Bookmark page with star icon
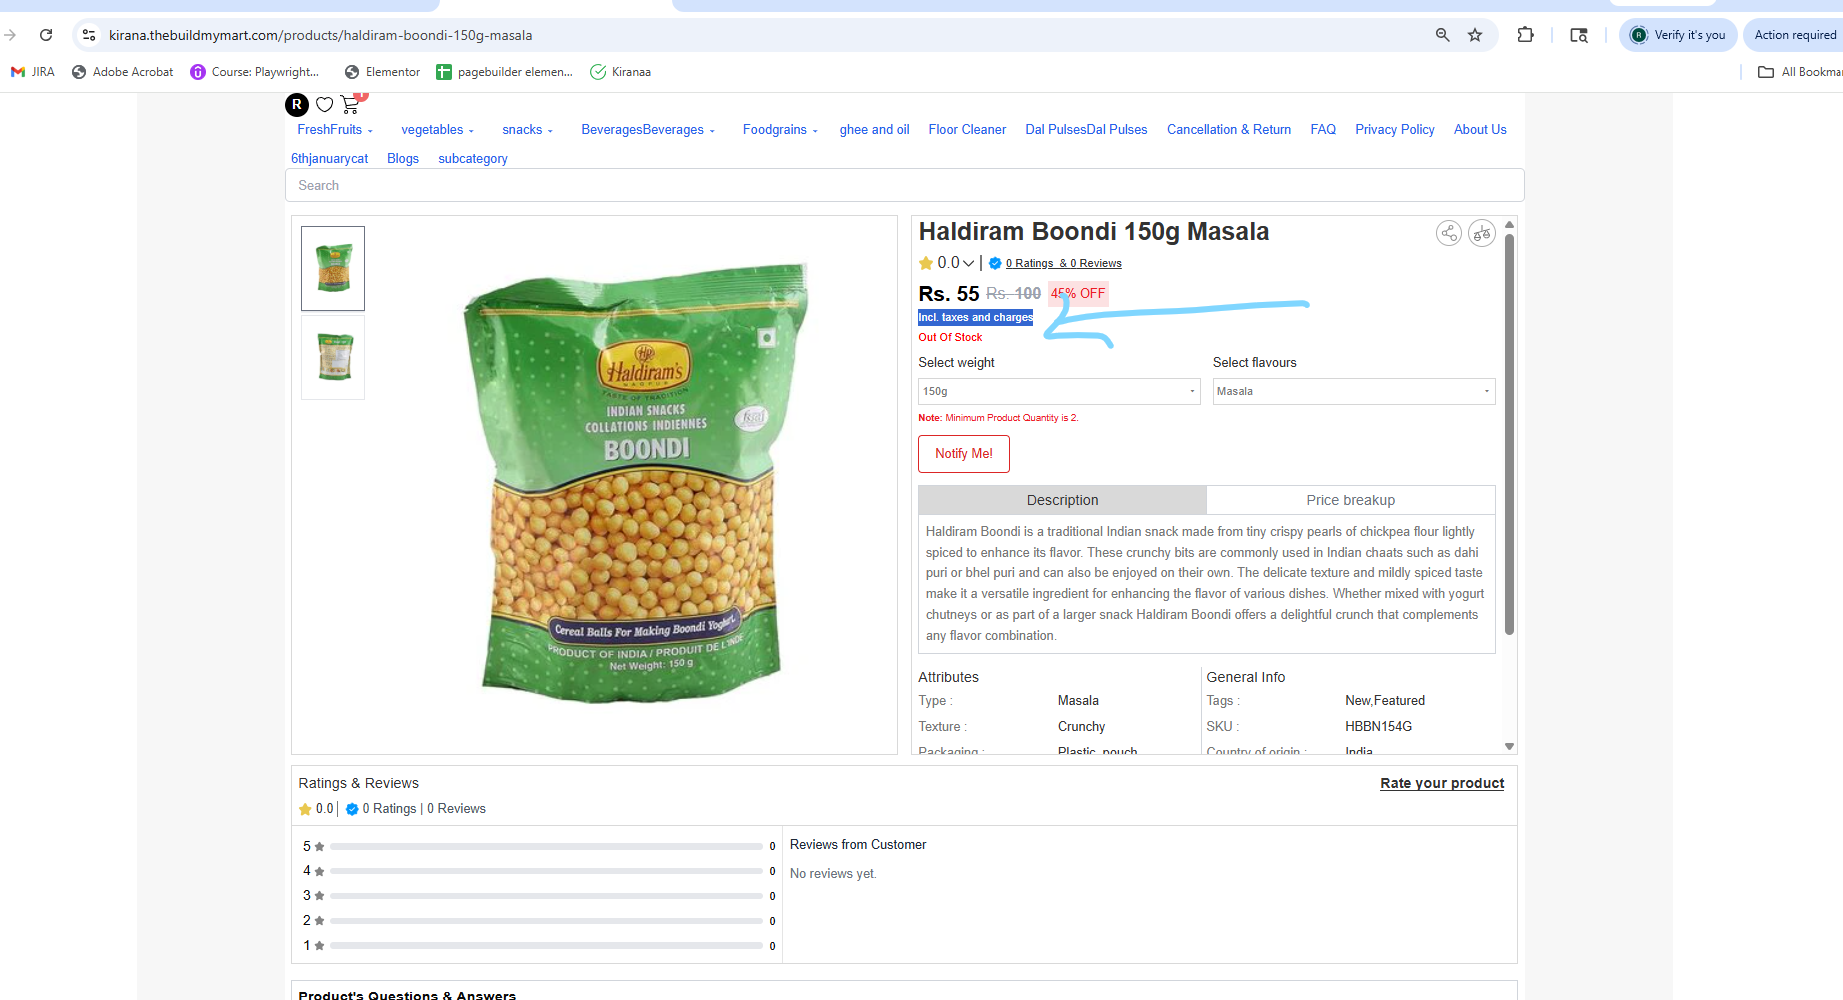This screenshot has width=1843, height=1000. [x=1475, y=35]
